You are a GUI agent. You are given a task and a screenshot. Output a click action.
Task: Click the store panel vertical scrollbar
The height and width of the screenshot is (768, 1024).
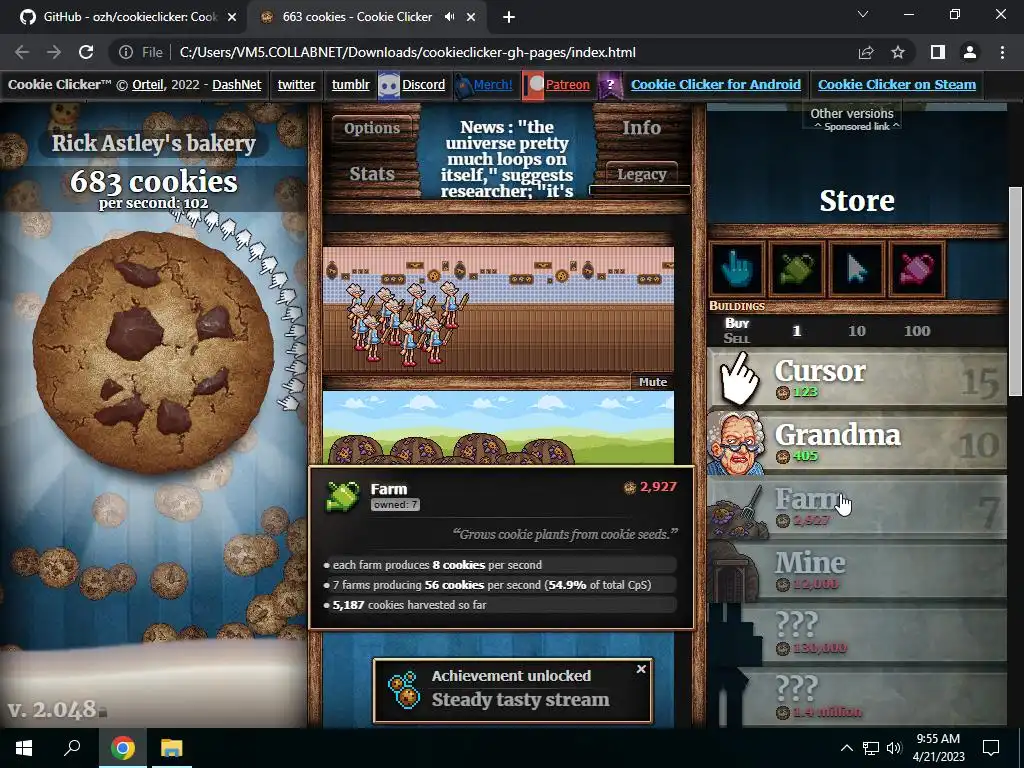(1015, 291)
